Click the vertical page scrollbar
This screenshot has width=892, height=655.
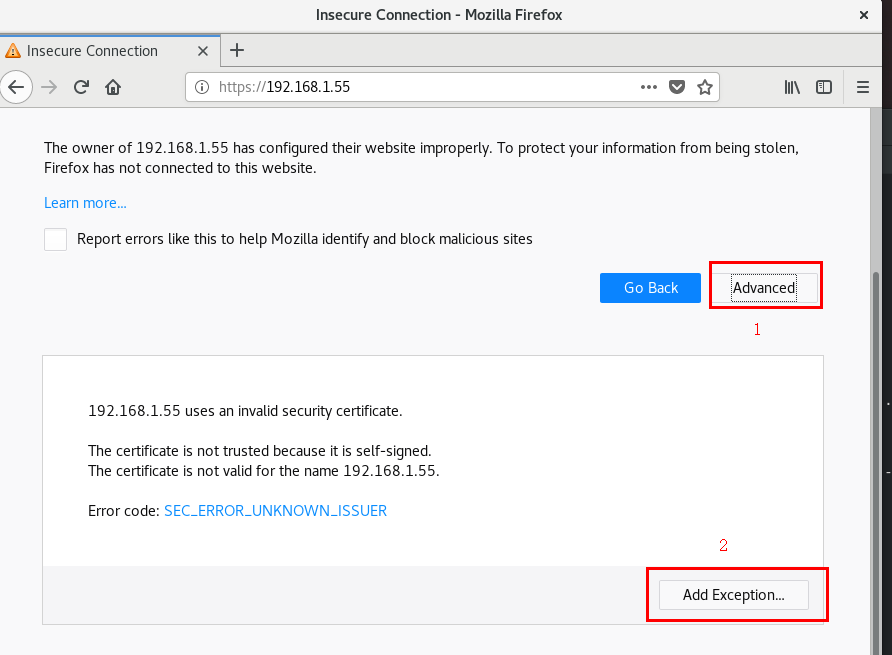click(876, 462)
